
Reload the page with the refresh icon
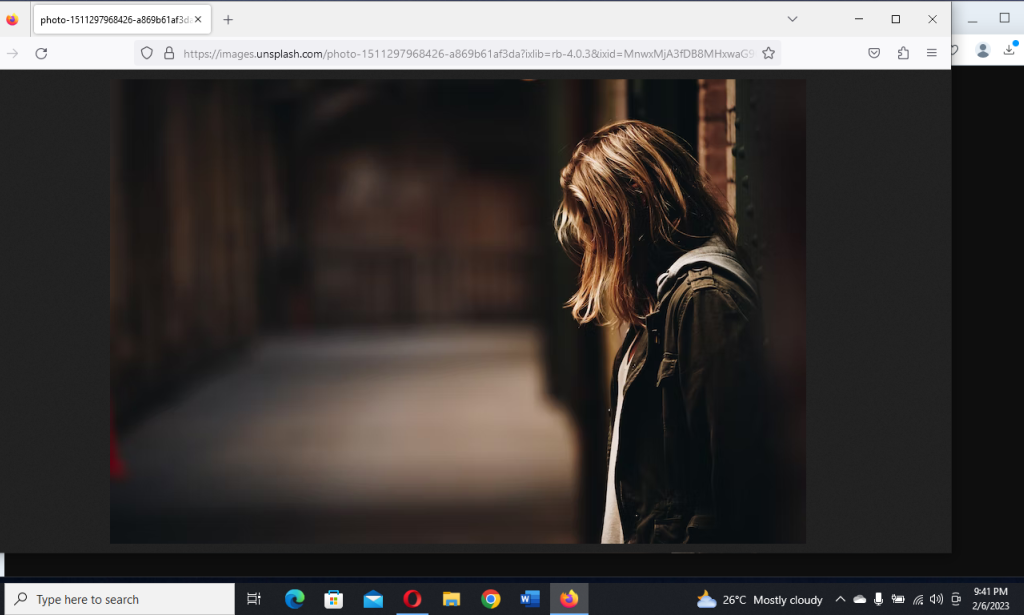coord(41,53)
